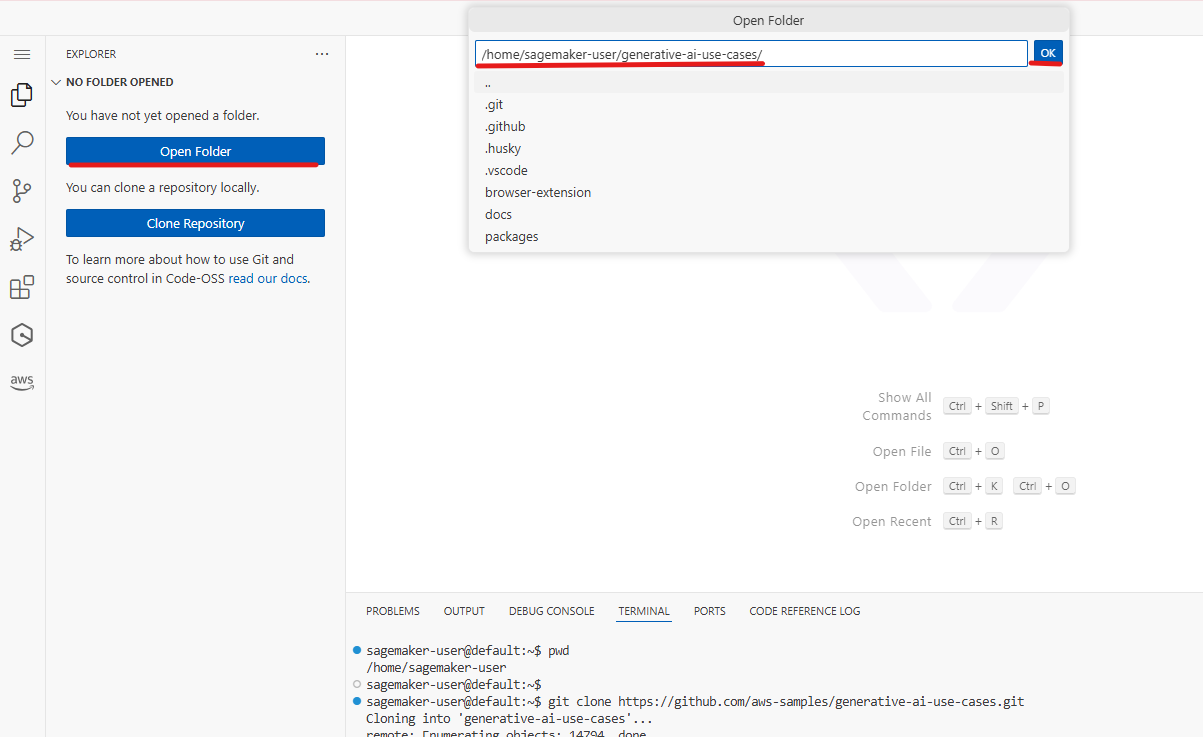Image resolution: width=1203 pixels, height=737 pixels.
Task: Click the Open Folder button in Explorer
Action: (x=195, y=151)
